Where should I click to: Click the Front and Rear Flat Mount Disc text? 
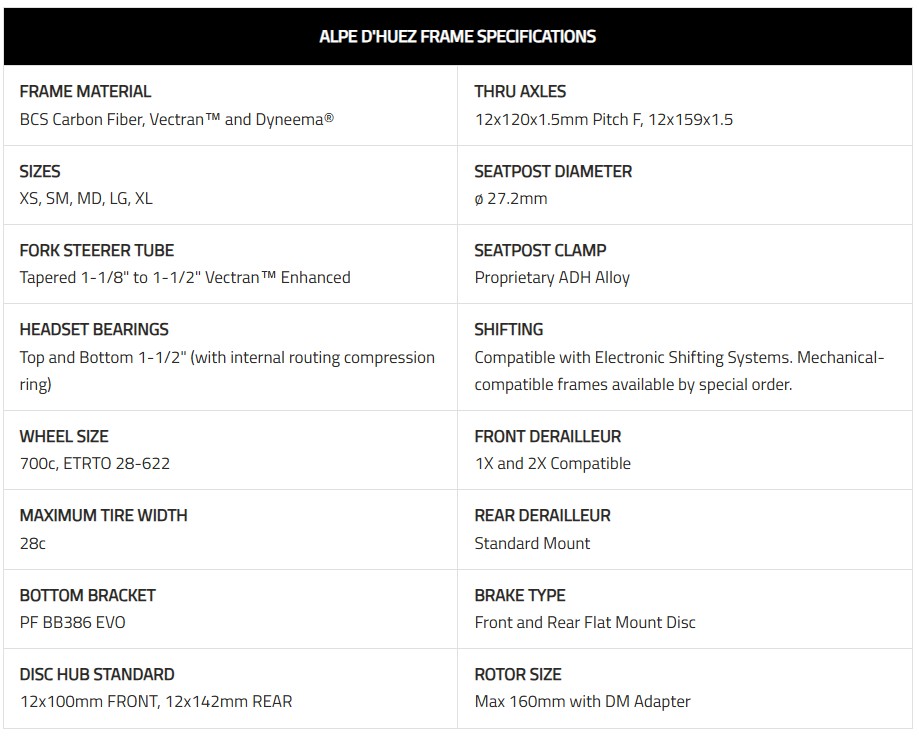[x=585, y=622]
